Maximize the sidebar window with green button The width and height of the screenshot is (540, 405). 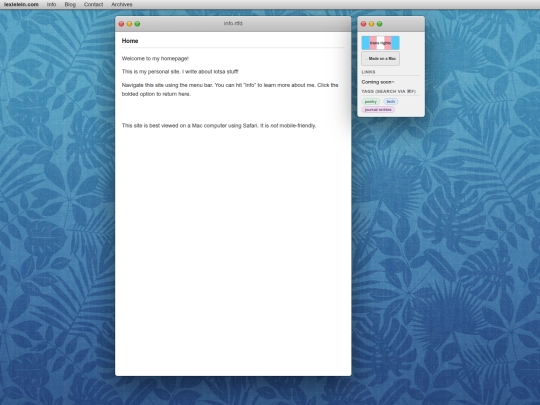pyautogui.click(x=380, y=24)
